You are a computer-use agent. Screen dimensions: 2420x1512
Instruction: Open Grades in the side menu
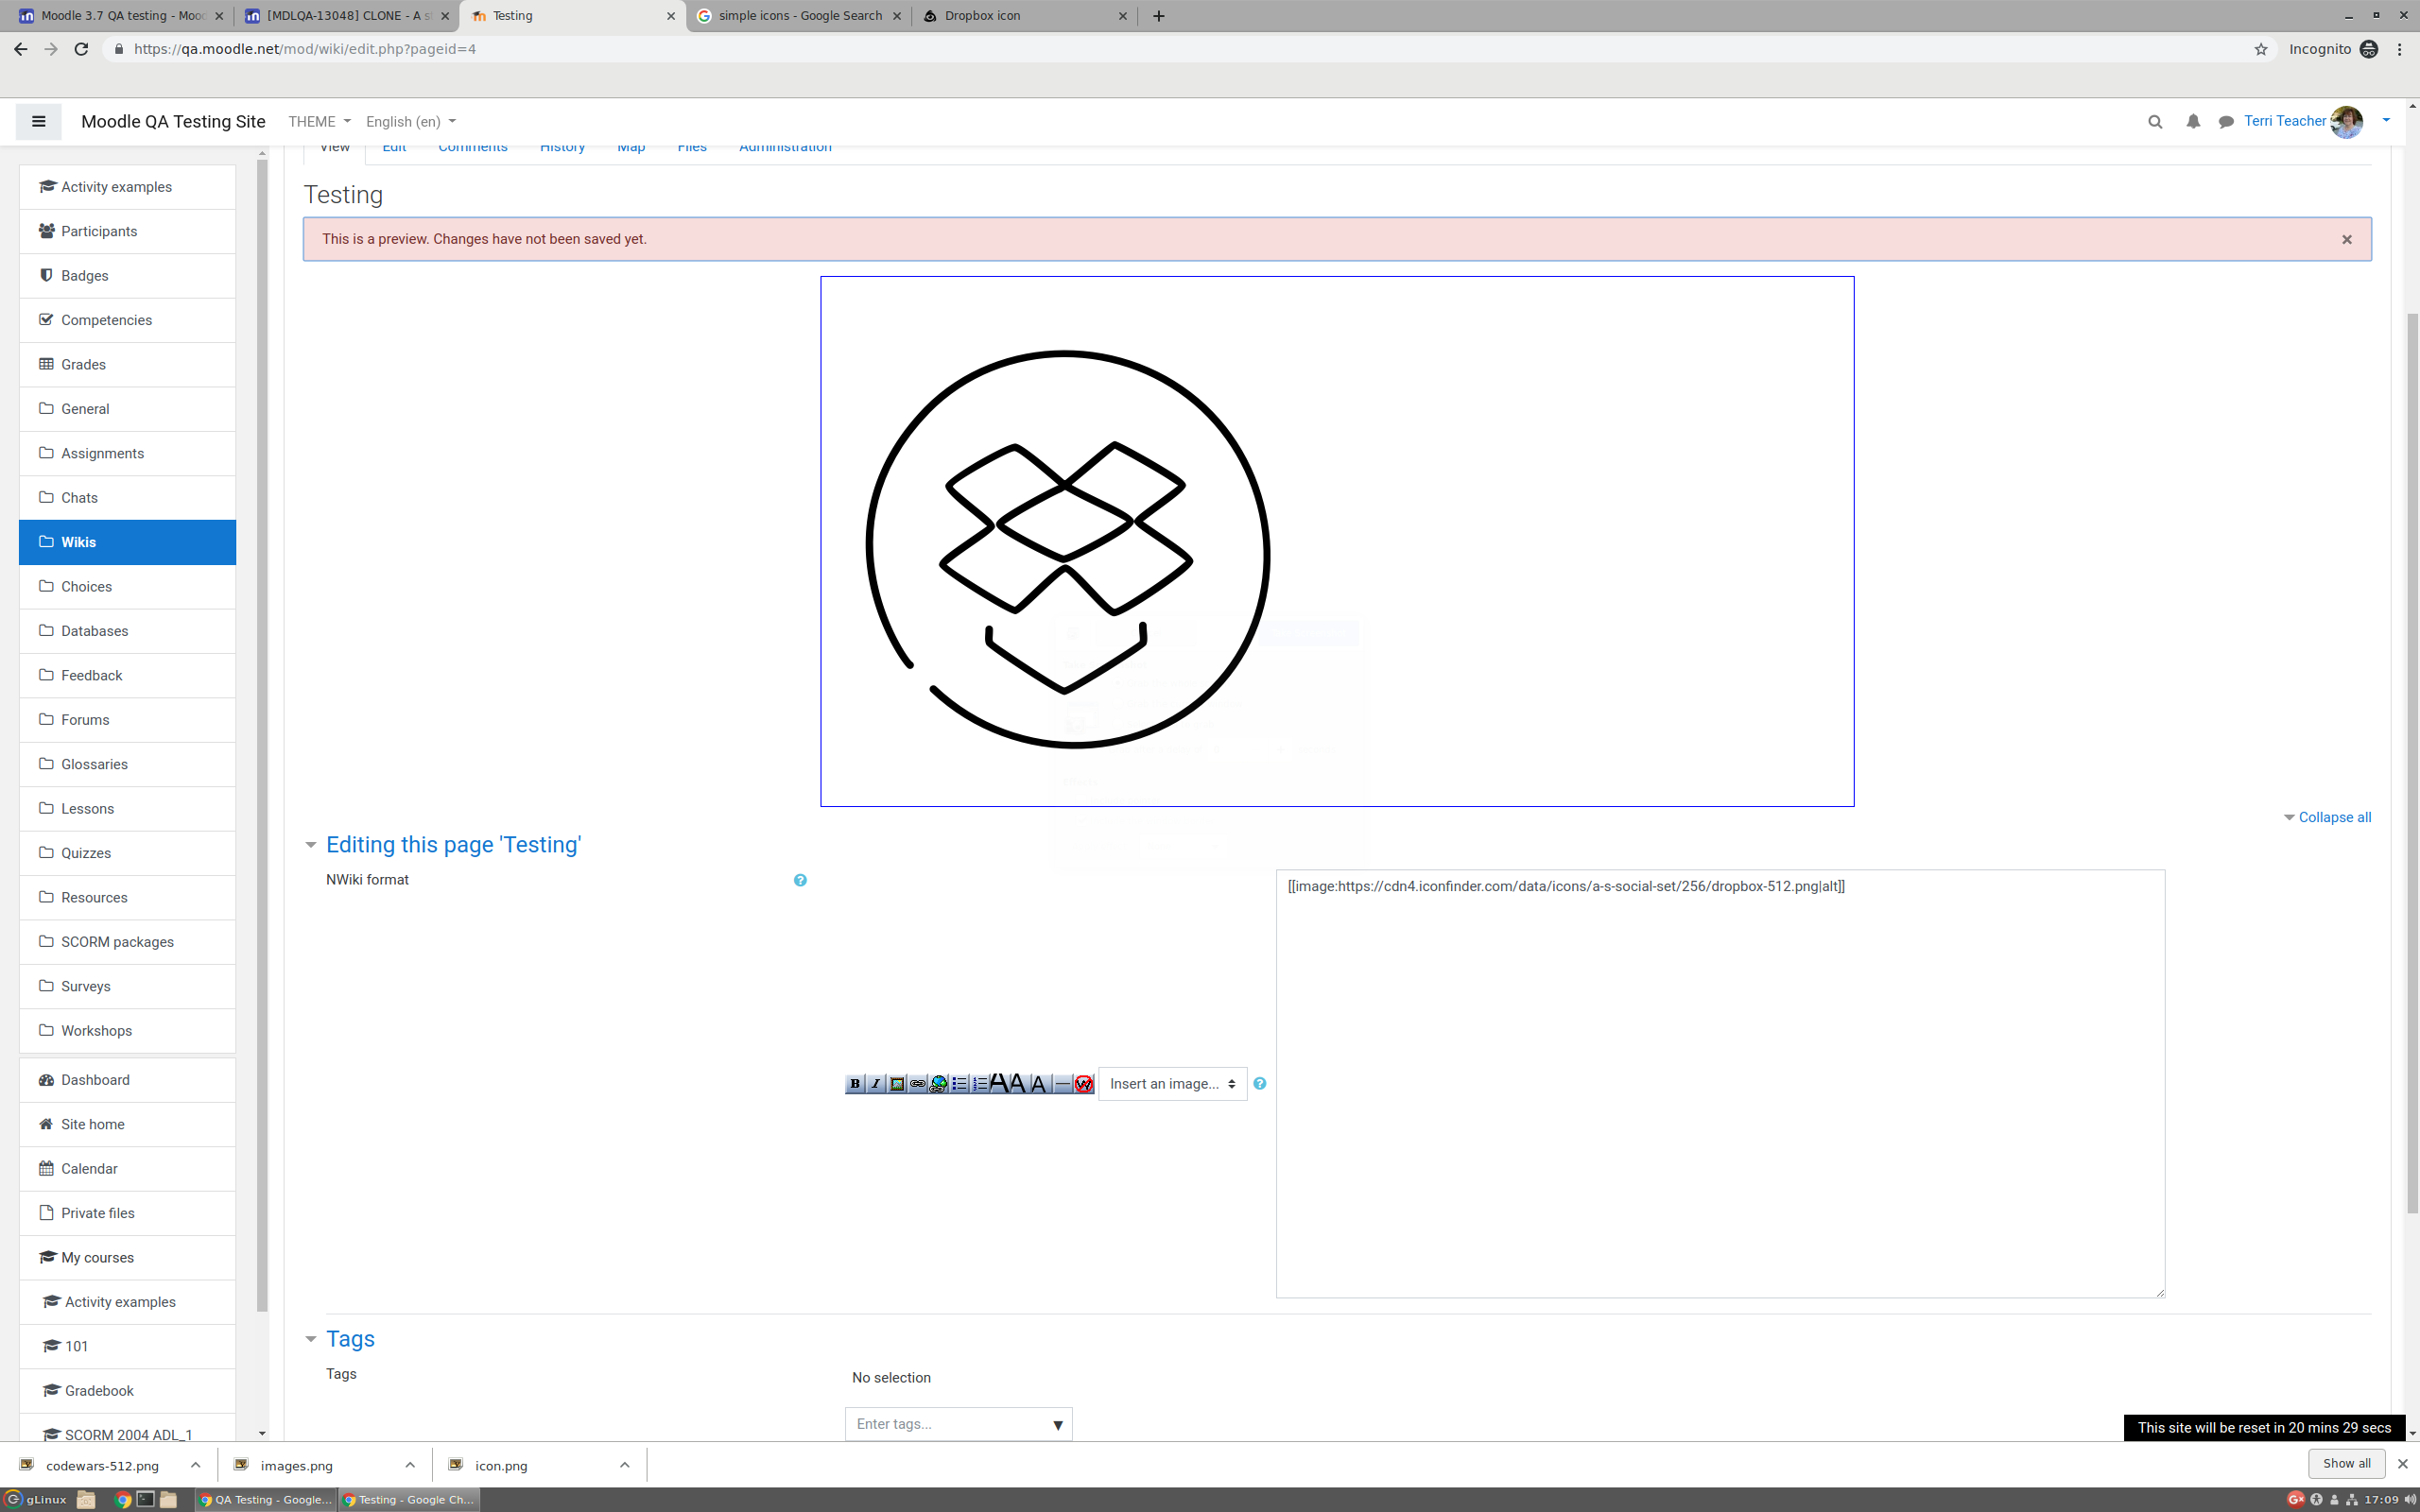coord(127,364)
